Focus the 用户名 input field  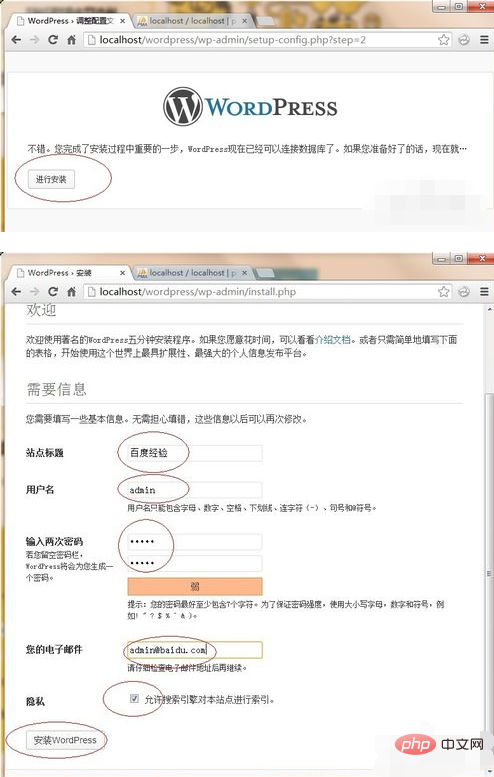[x=195, y=490]
